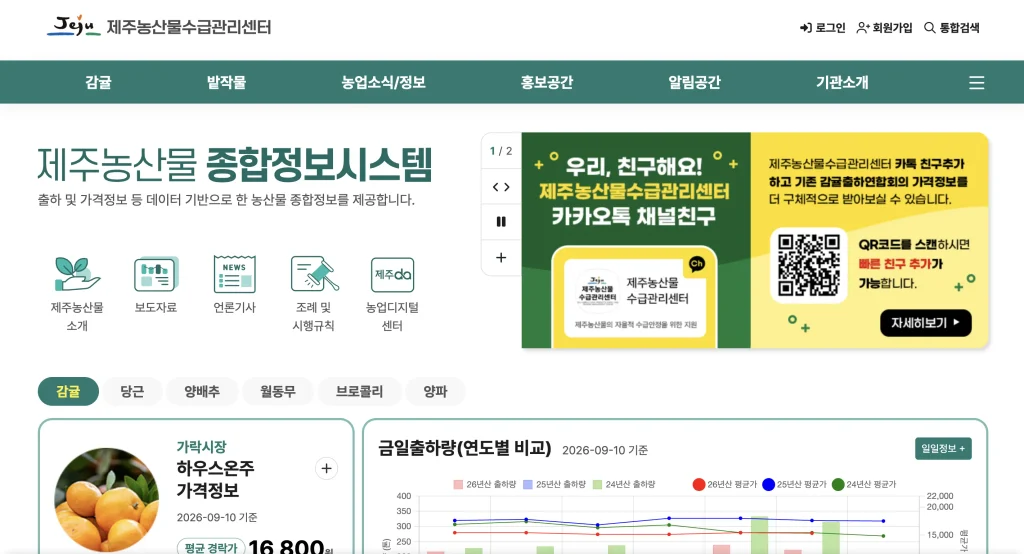Click the plus button under the banner pause
The width and height of the screenshot is (1024, 554).
(x=501, y=257)
